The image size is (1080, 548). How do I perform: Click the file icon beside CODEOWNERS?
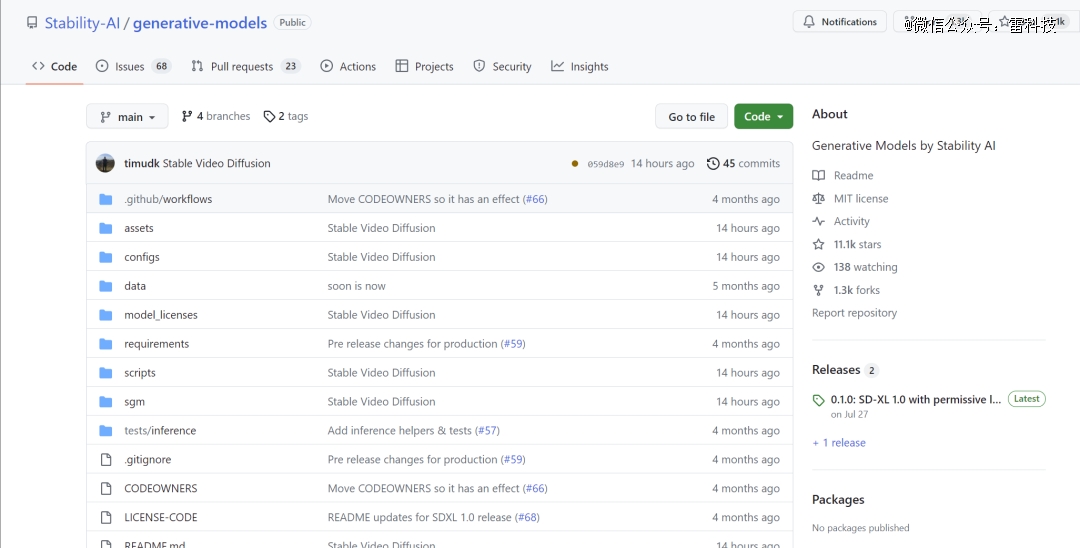click(106, 488)
